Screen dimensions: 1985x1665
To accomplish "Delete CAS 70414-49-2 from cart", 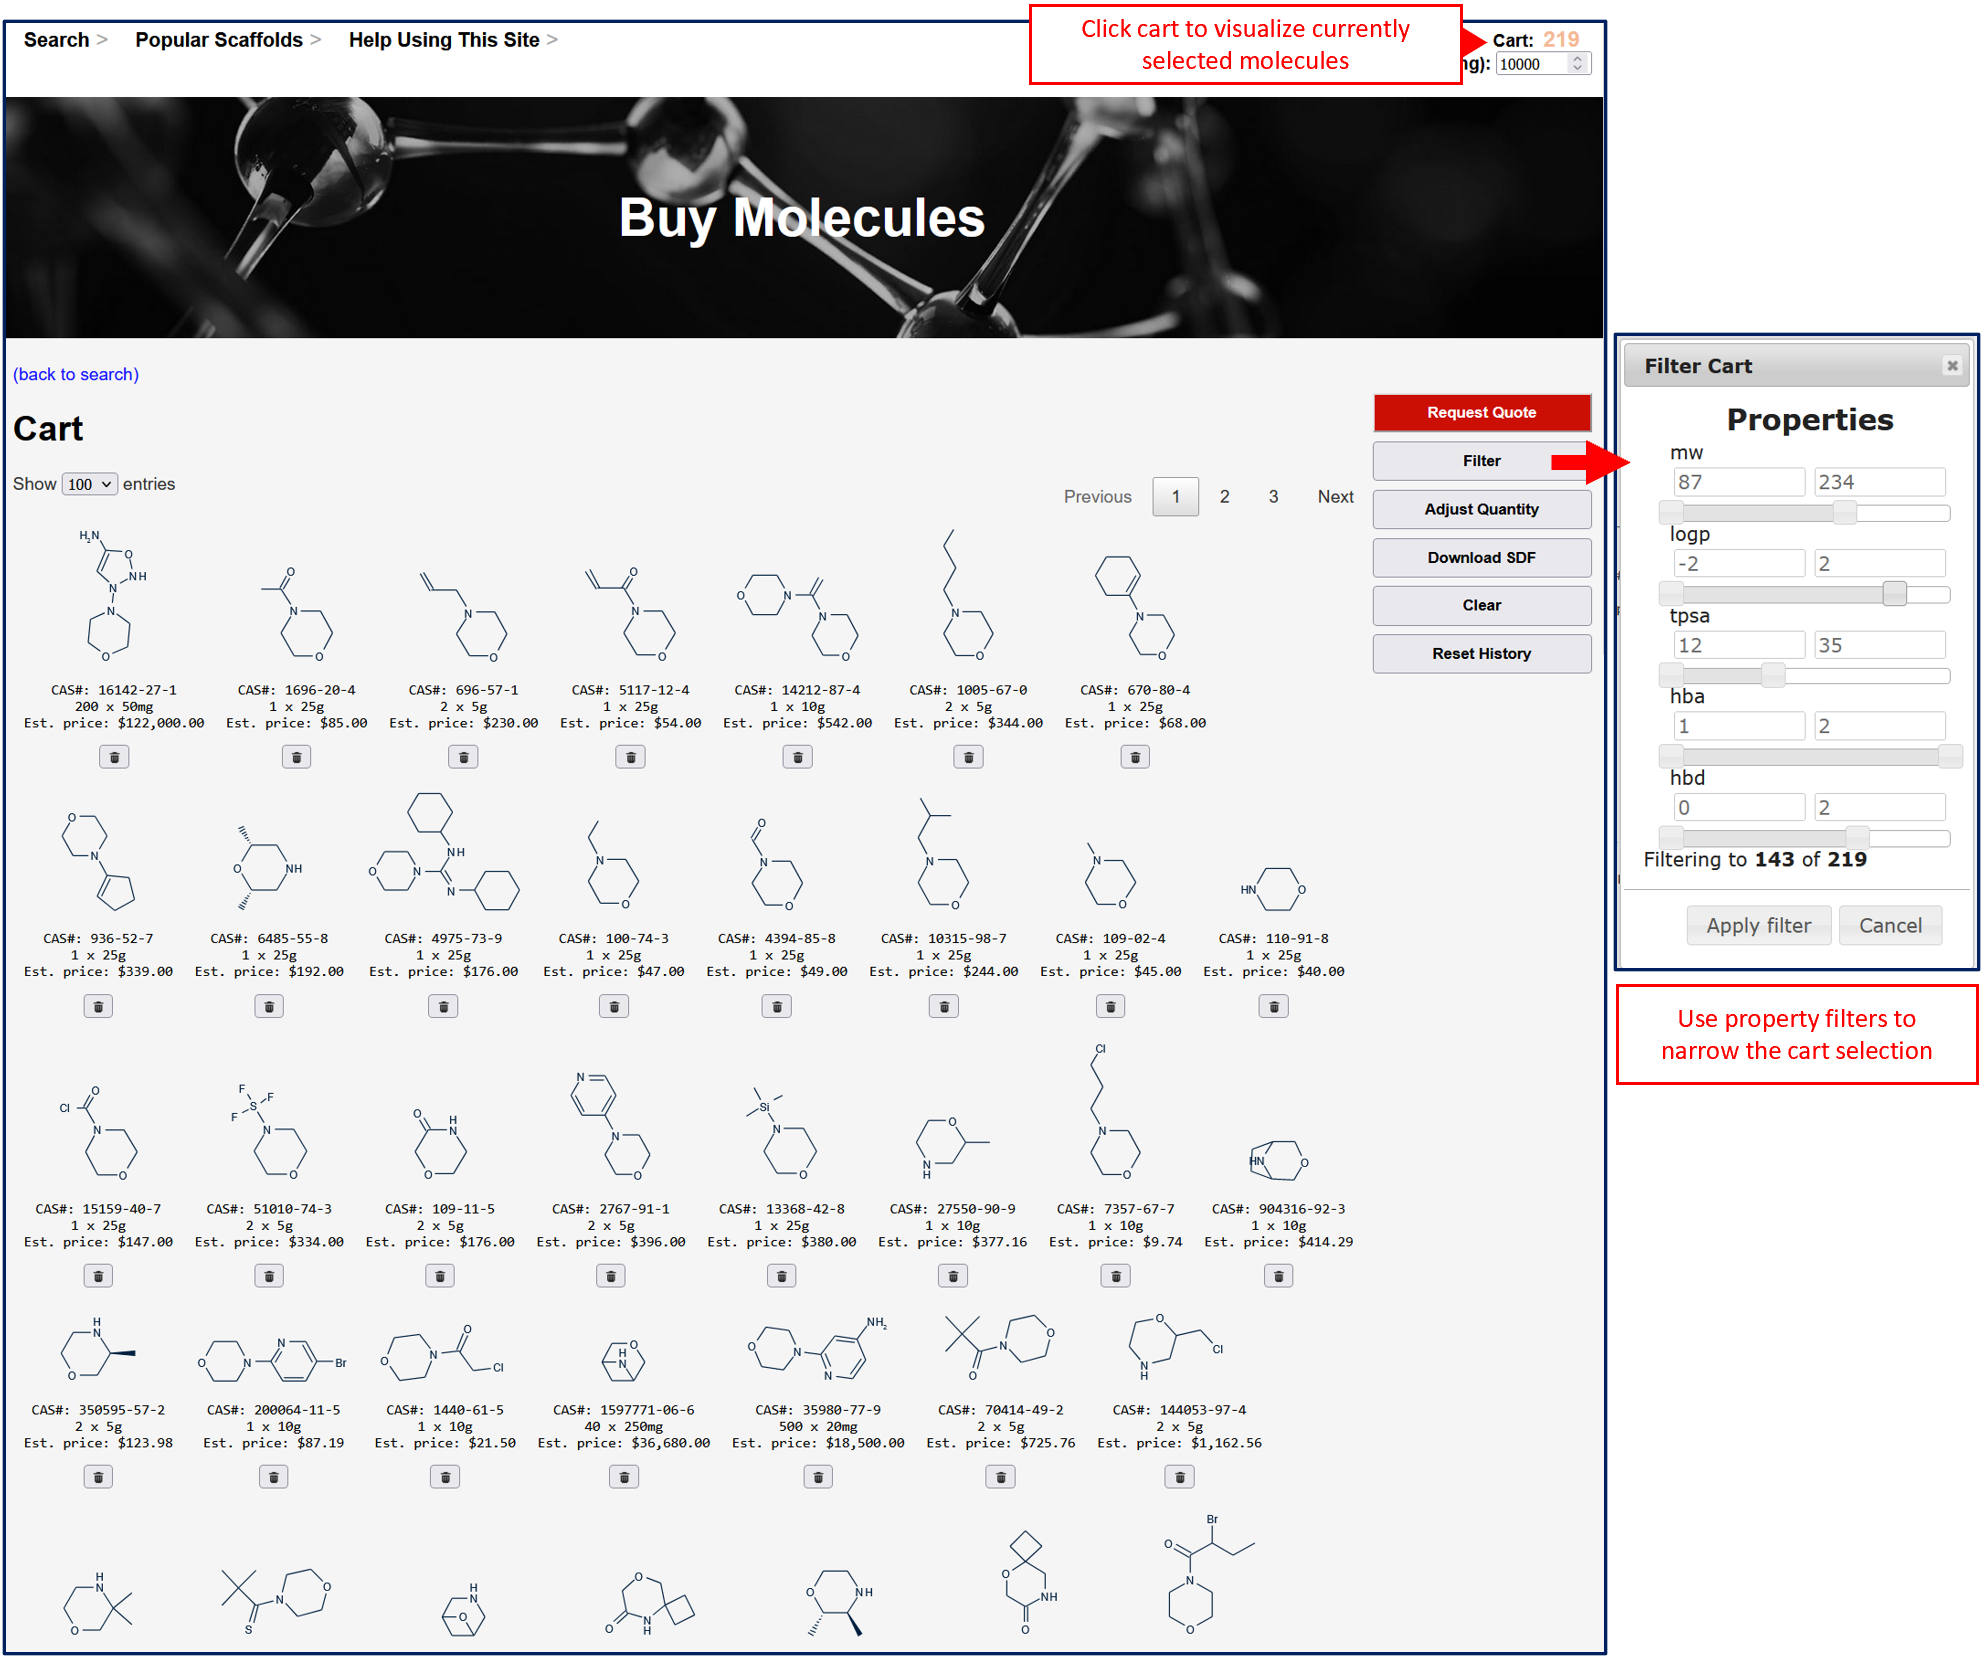I will click(1000, 1476).
